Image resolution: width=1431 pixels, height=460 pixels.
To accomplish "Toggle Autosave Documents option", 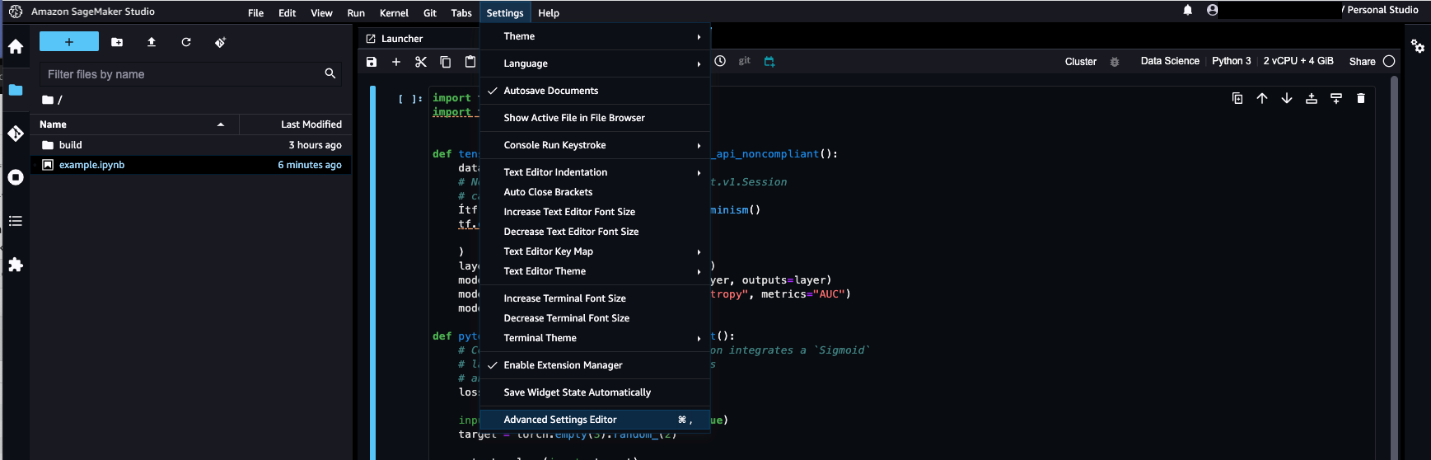I will click(595, 90).
